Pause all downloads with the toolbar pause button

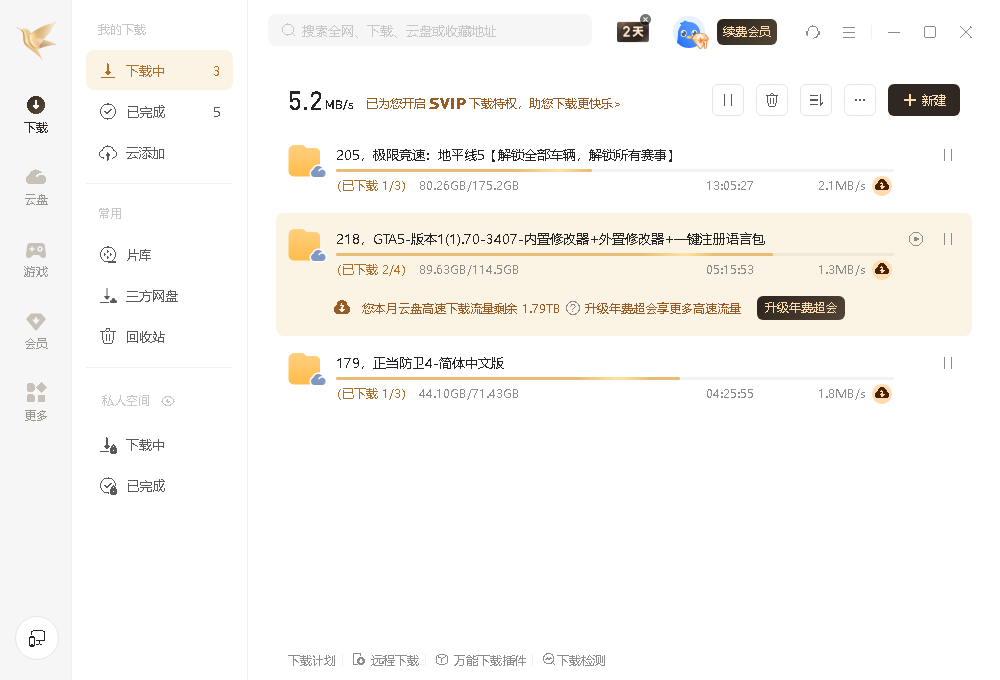(727, 100)
